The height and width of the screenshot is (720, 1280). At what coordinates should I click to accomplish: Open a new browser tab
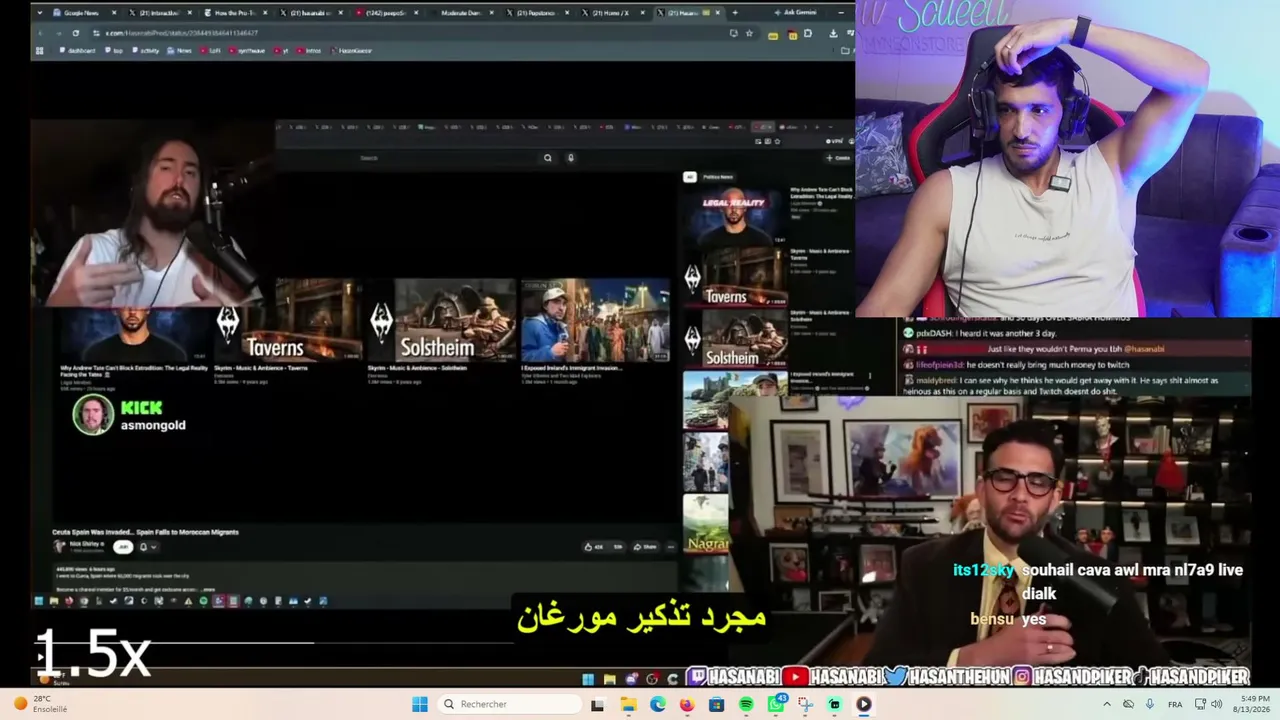coord(735,13)
